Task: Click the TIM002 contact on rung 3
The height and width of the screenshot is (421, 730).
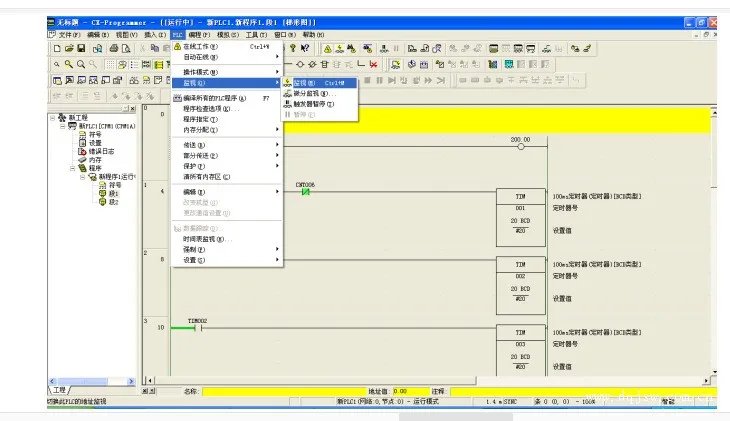Action: click(196, 327)
